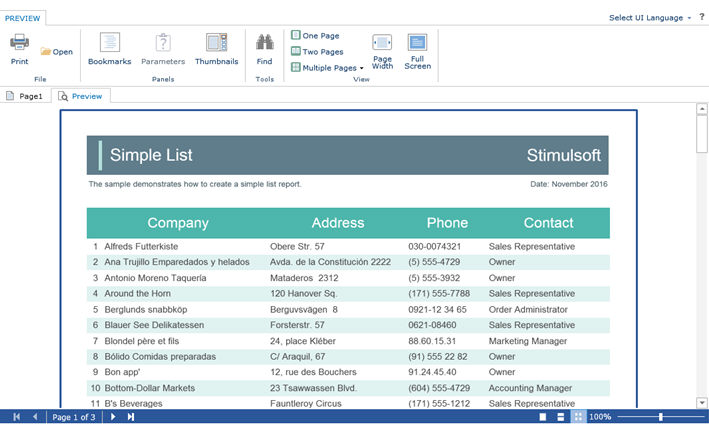The height and width of the screenshot is (424, 709).
Task: Click the Simple List title
Action: (151, 155)
